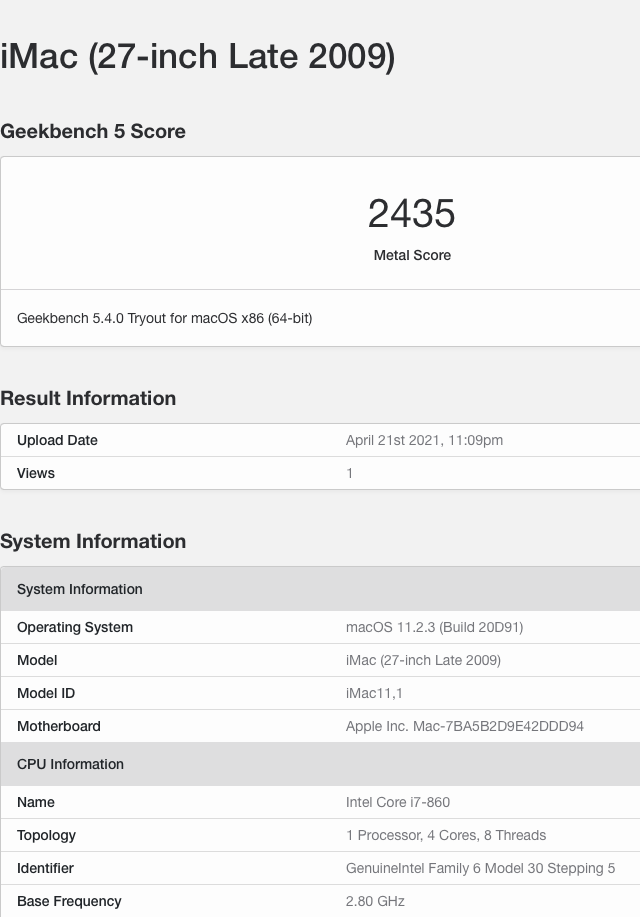Click the Topology label
This screenshot has width=640, height=917.
point(46,836)
